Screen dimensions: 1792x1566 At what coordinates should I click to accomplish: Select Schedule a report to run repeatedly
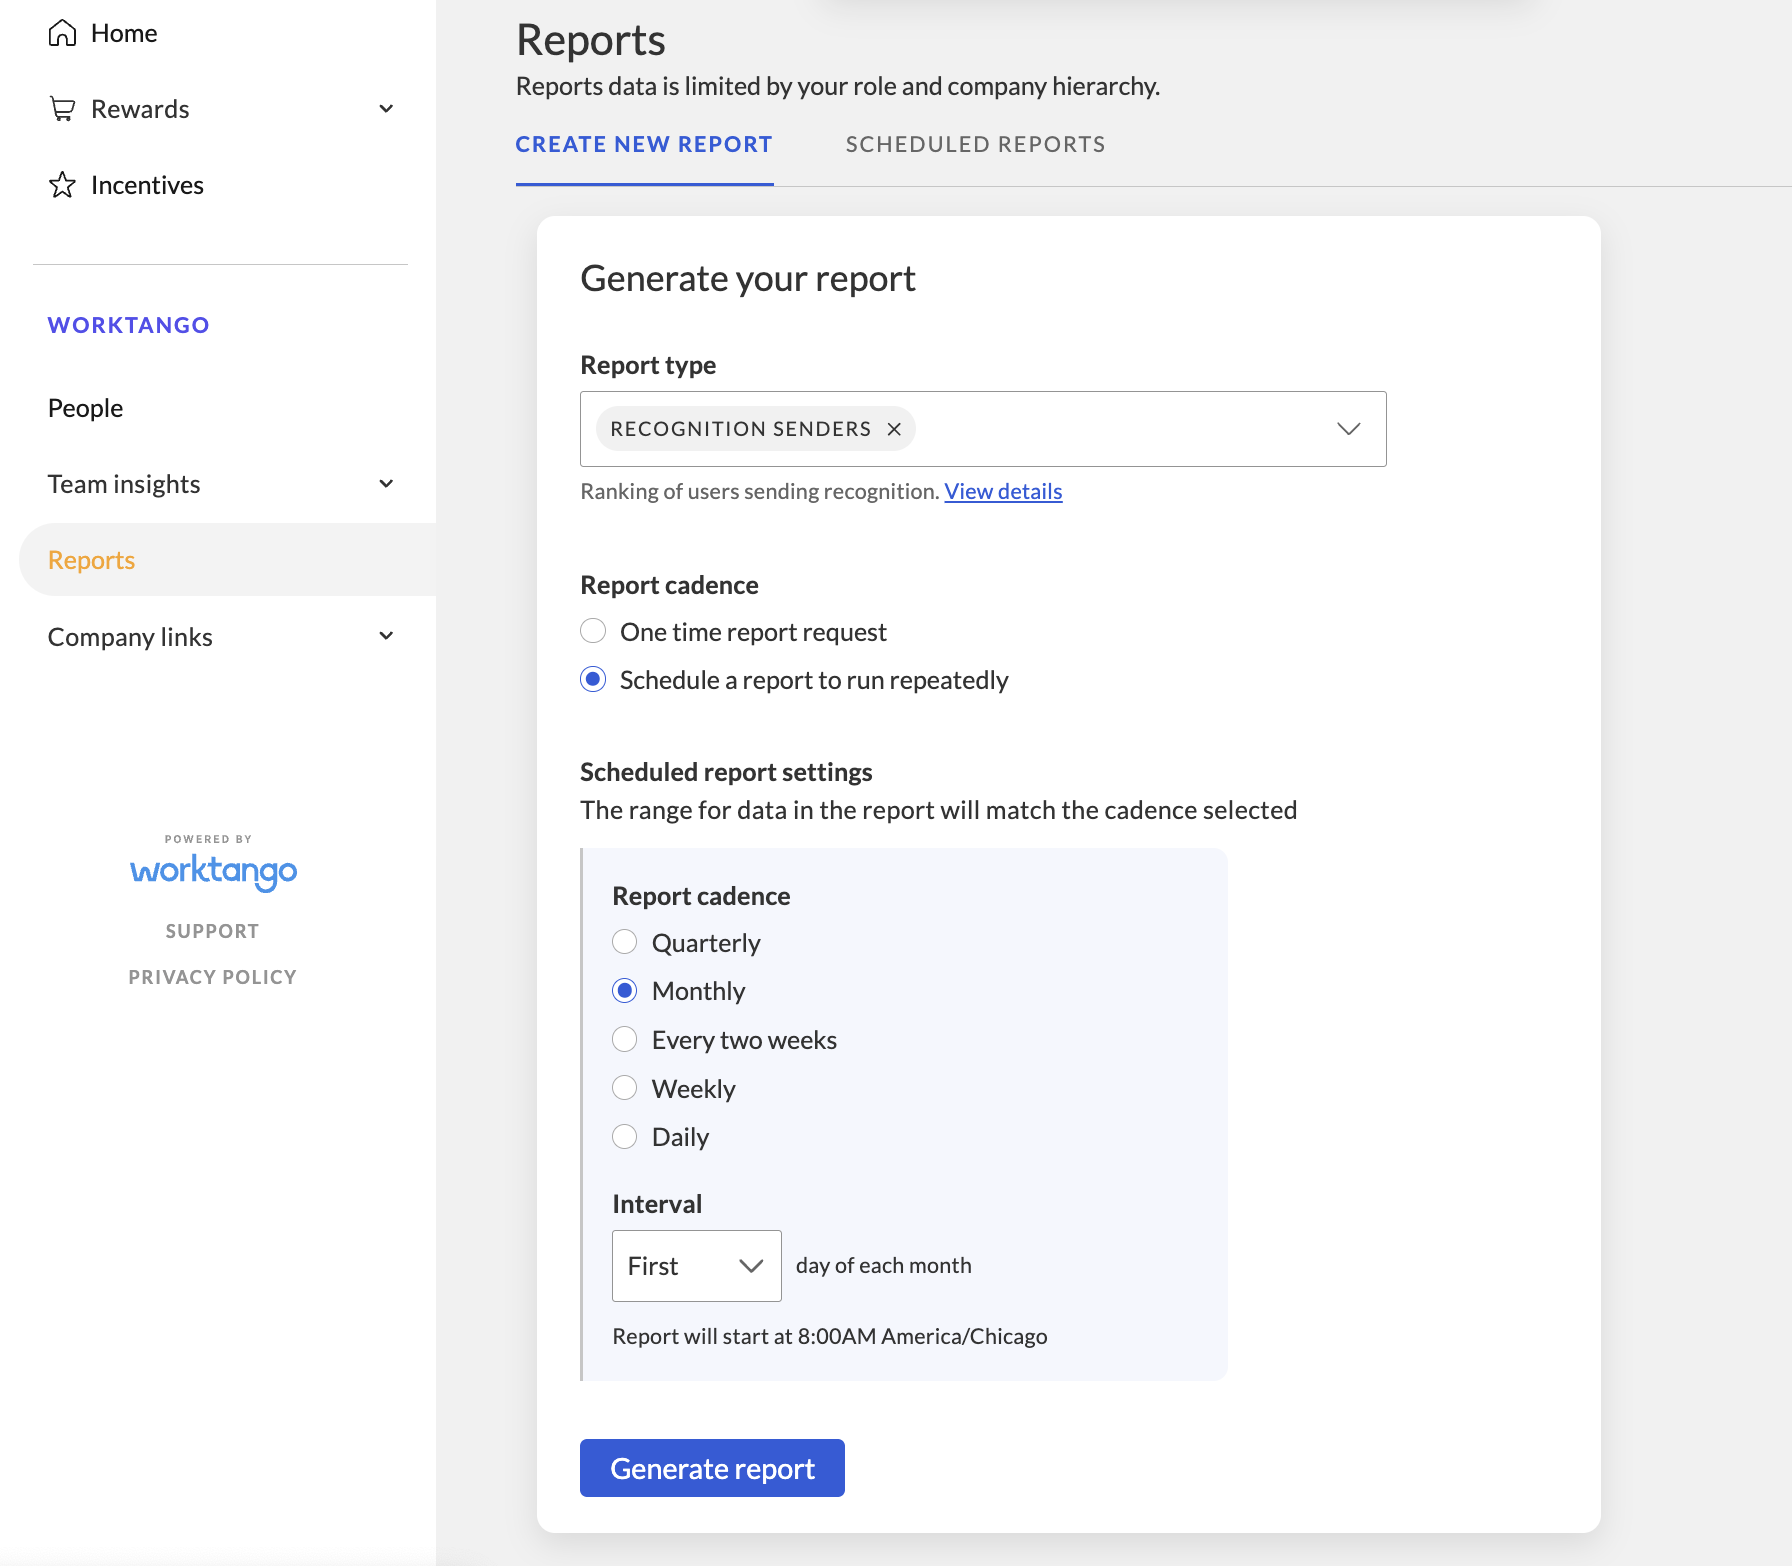tap(593, 680)
